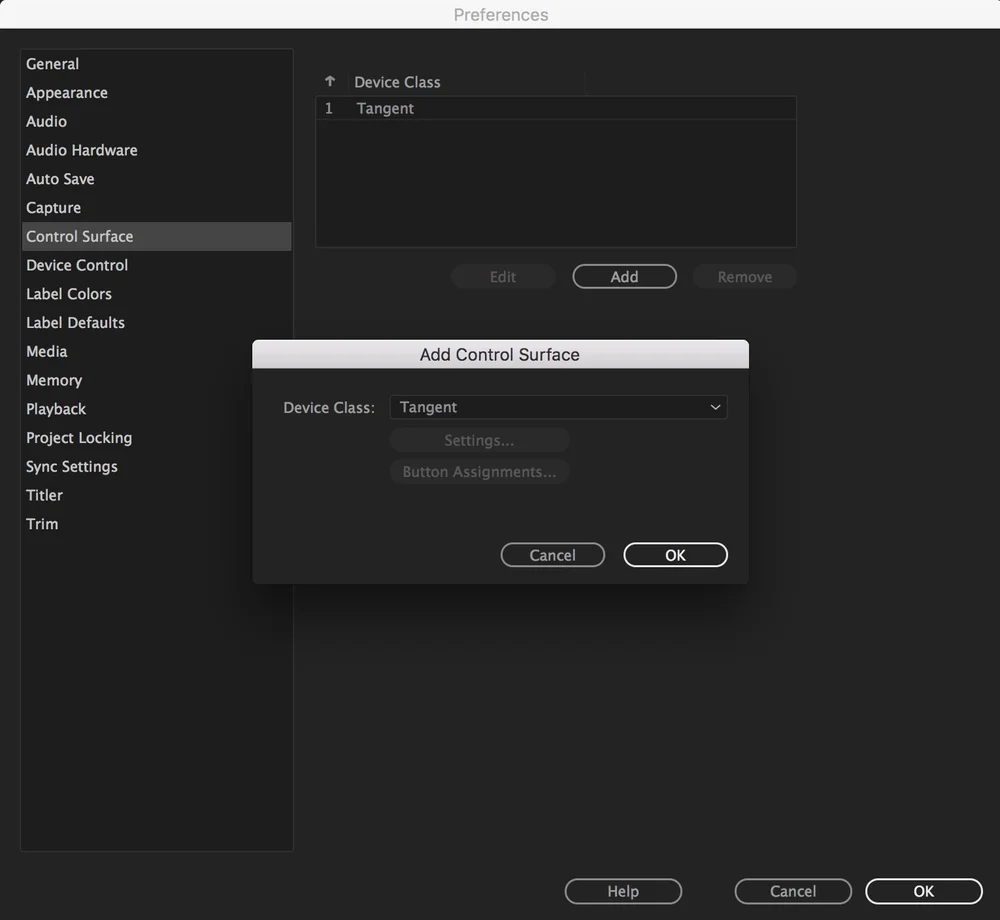Open the Audio Hardware preferences page
Image resolution: width=1000 pixels, height=920 pixels.
tap(81, 150)
